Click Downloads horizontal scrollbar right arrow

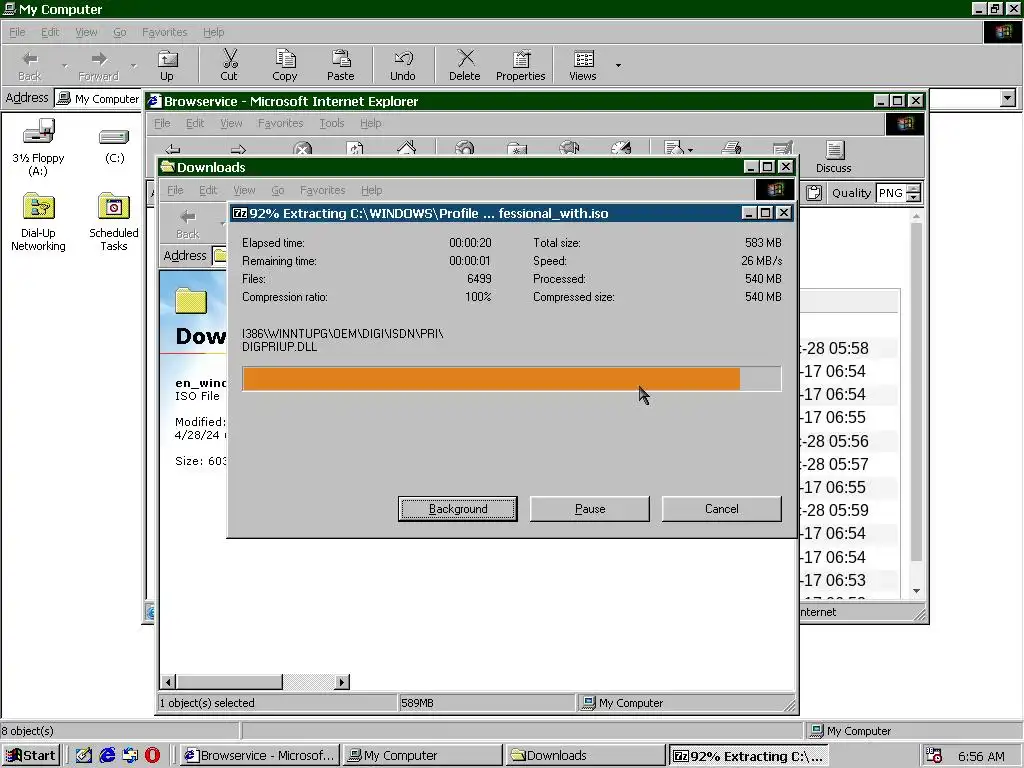click(x=342, y=682)
